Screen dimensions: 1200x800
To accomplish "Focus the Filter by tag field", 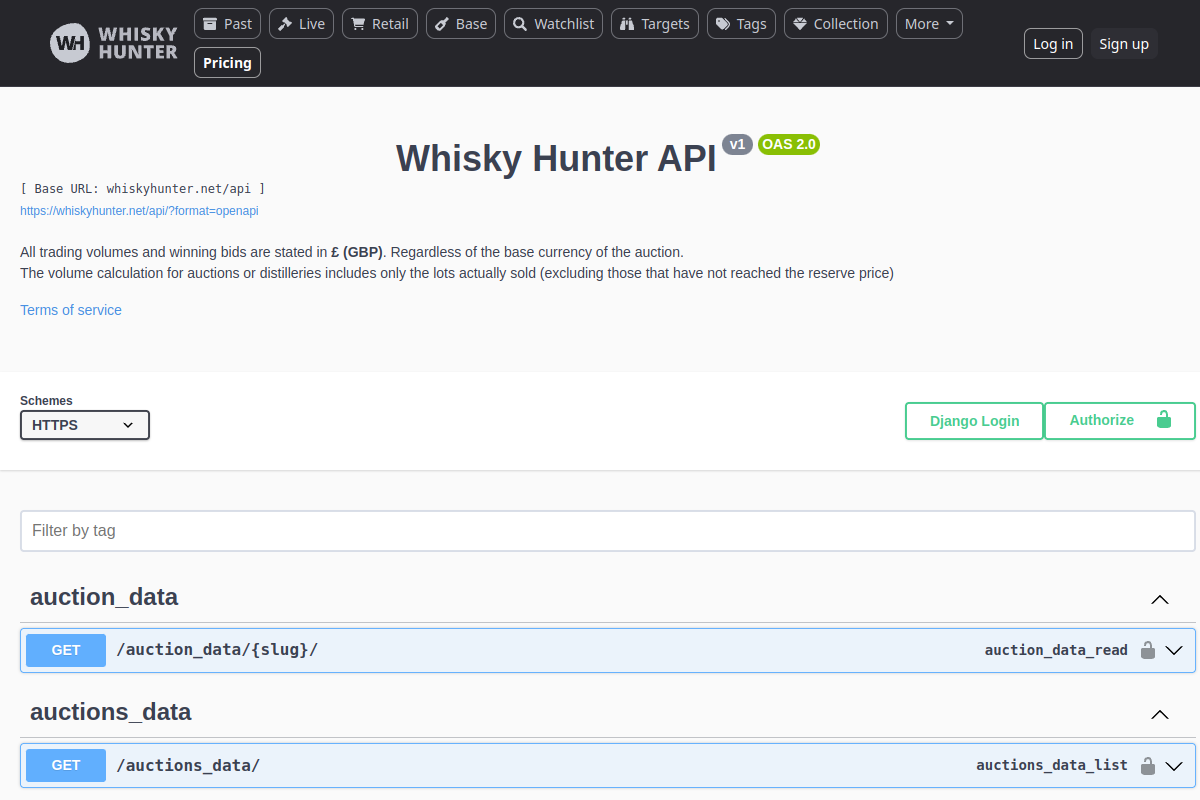I will 608,531.
